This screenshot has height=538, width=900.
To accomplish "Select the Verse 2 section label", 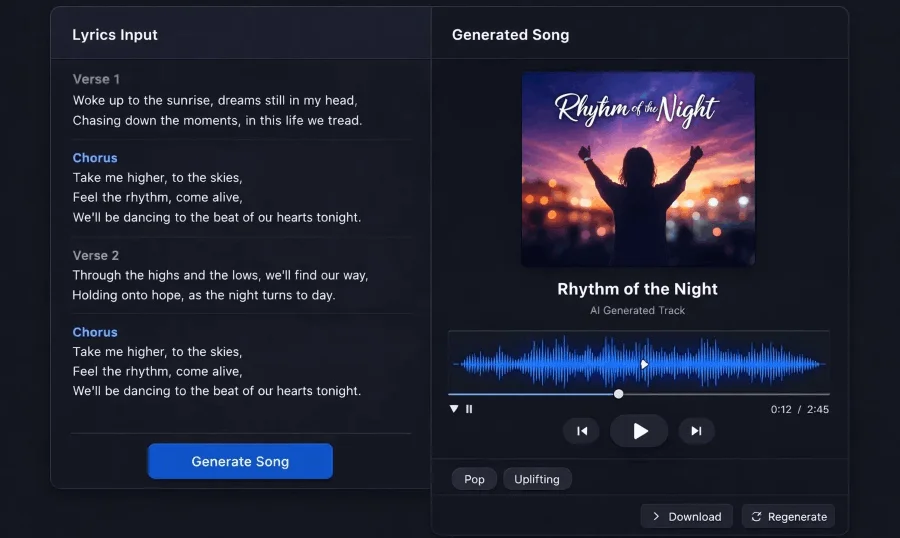I will pyautogui.click(x=96, y=255).
